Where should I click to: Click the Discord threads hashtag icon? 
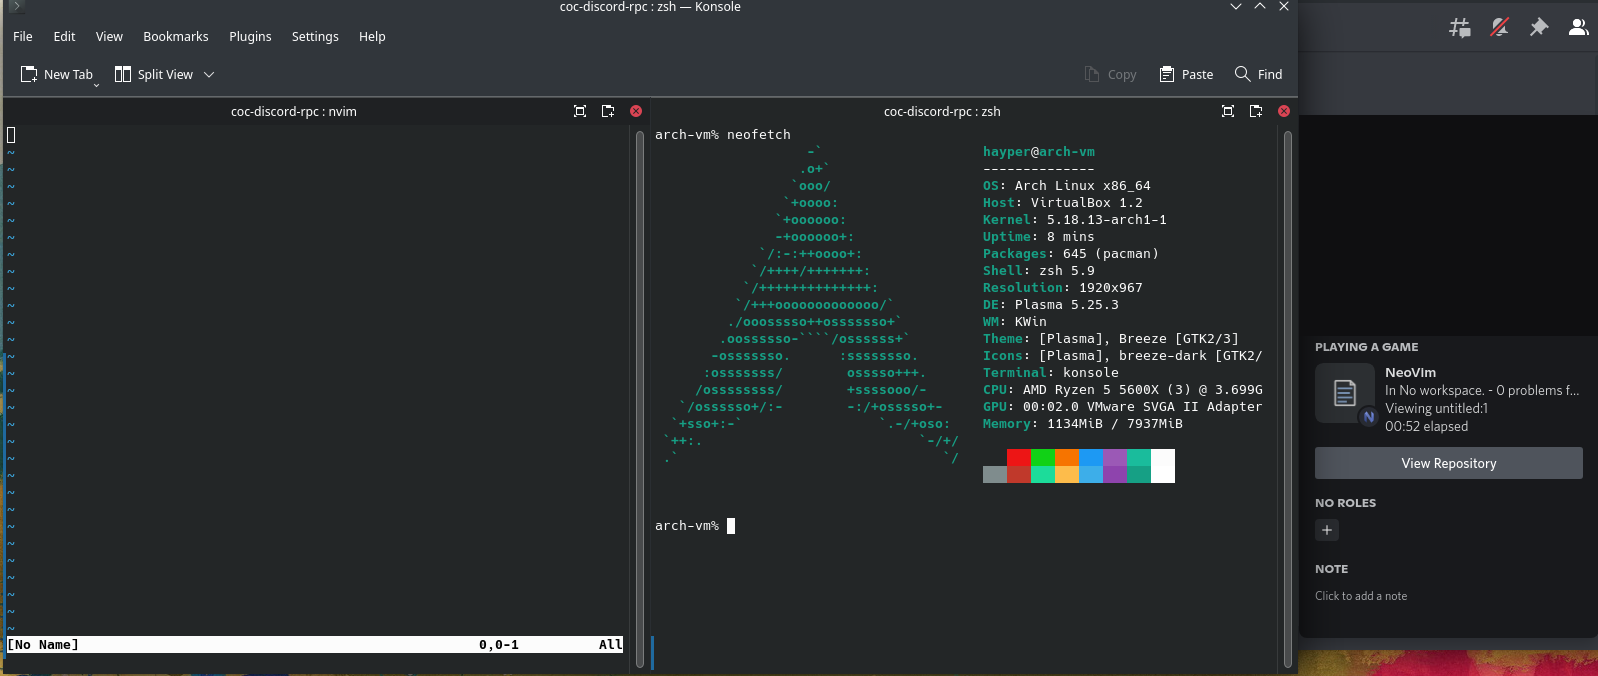tap(1460, 28)
